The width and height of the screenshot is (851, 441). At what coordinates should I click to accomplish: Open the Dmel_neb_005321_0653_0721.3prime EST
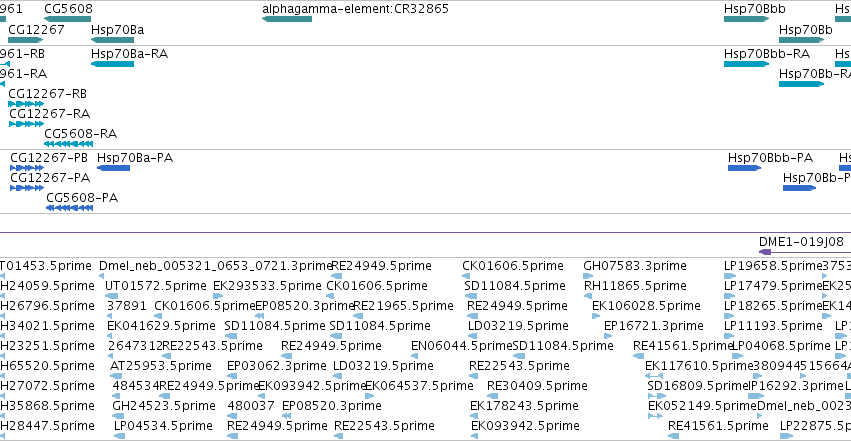215,266
